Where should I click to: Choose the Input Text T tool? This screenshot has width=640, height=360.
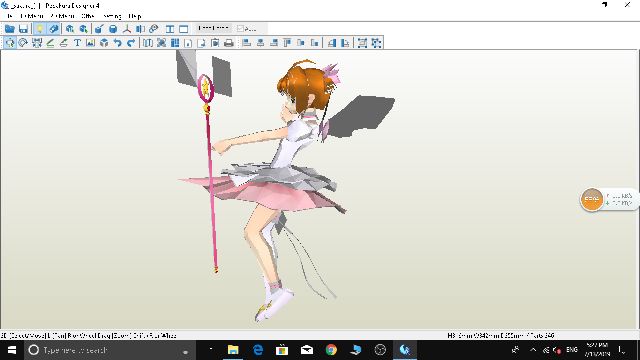click(x=77, y=42)
